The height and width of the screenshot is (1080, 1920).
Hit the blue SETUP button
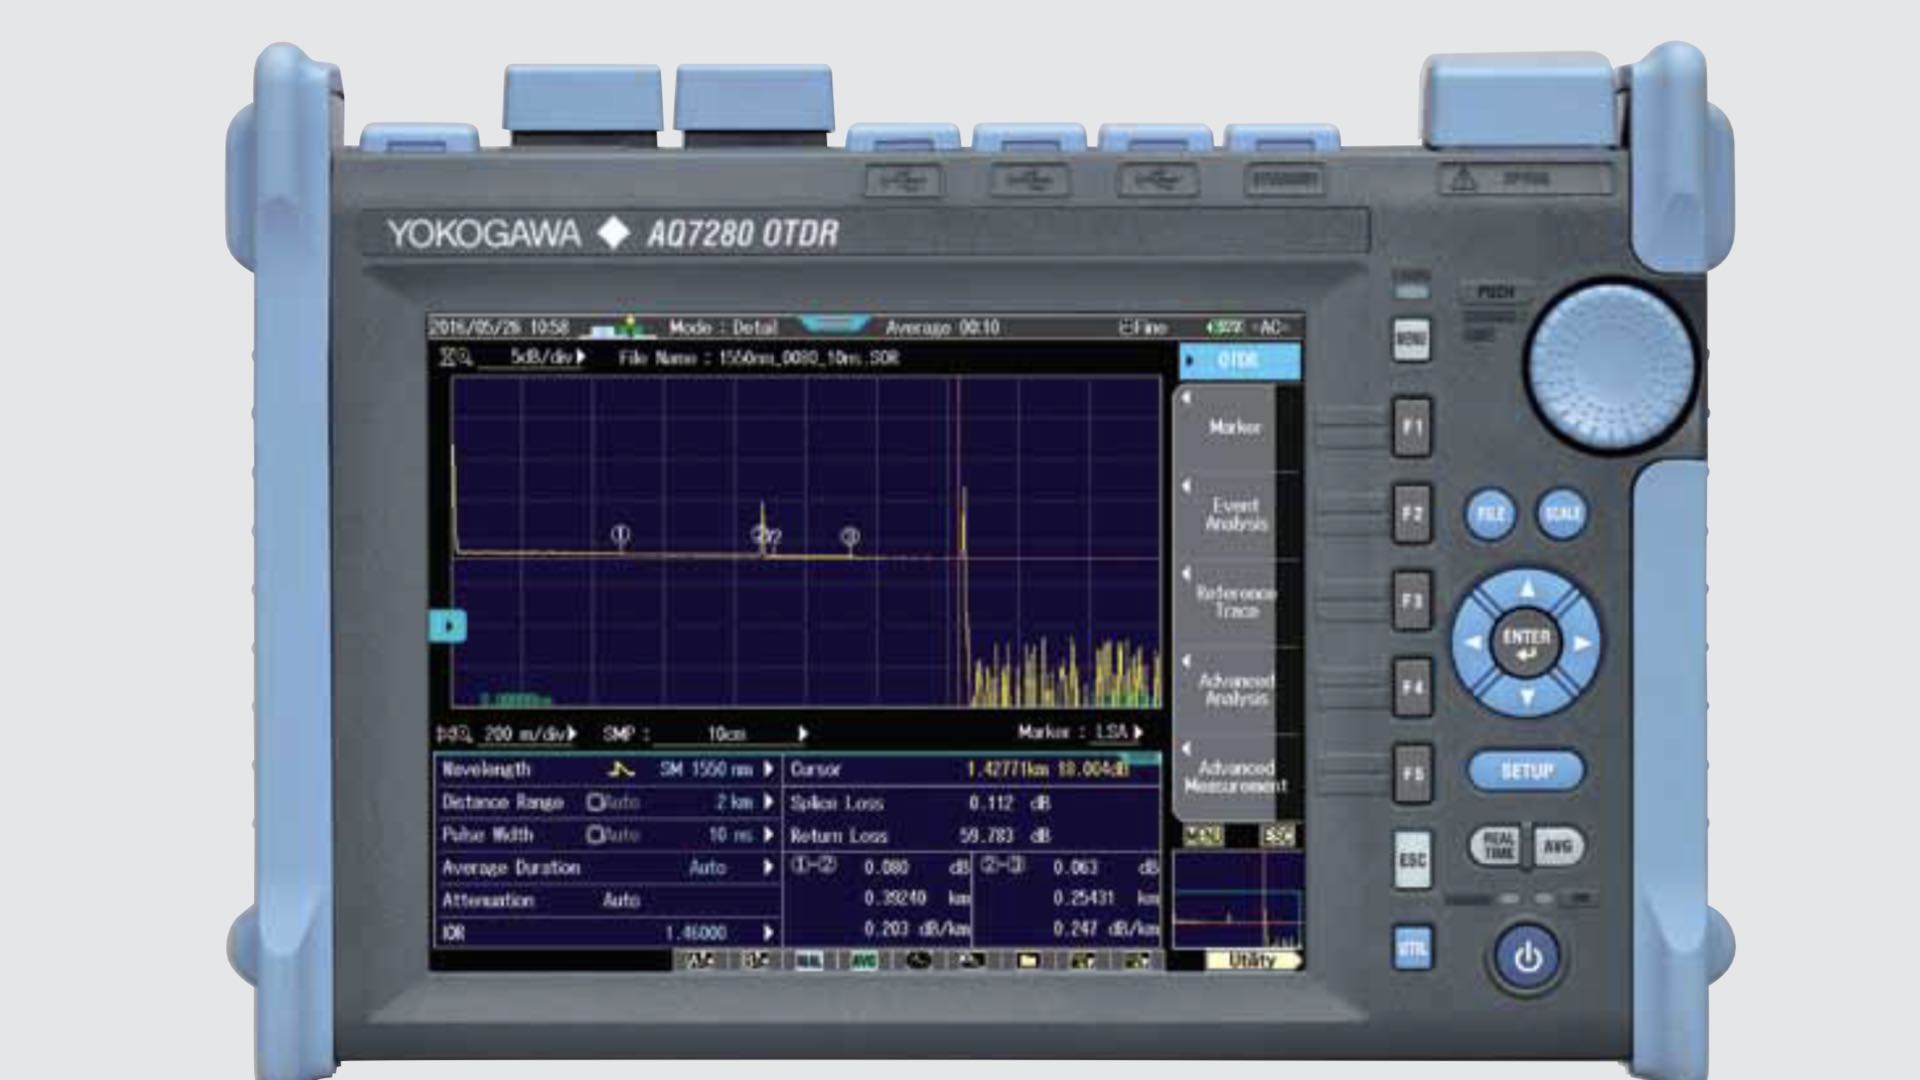pyautogui.click(x=1526, y=771)
